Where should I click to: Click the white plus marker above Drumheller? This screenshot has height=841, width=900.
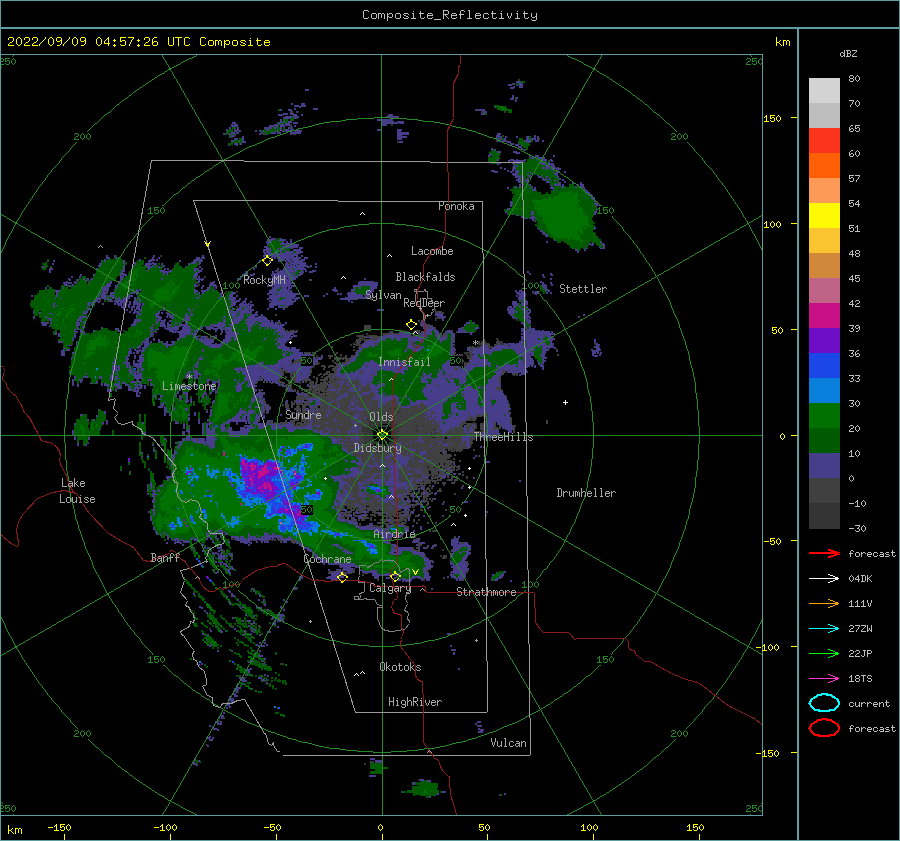(x=565, y=402)
